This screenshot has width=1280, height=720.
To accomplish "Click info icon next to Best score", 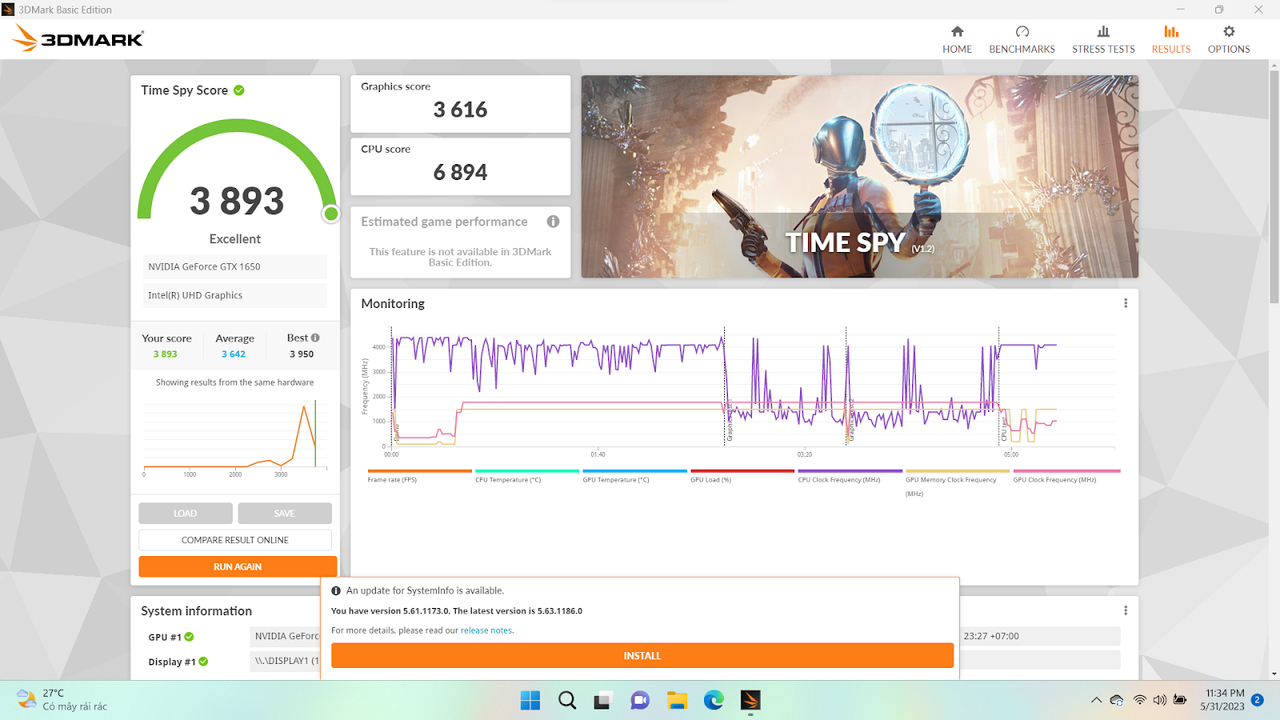I will click(x=315, y=338).
